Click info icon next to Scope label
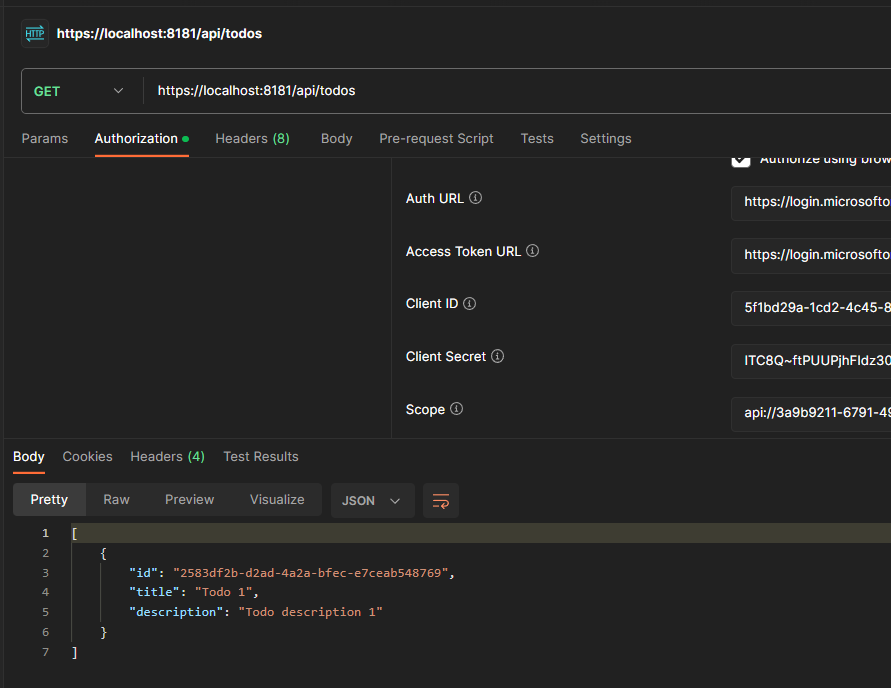Screen dimensions: 891x688 456,409
